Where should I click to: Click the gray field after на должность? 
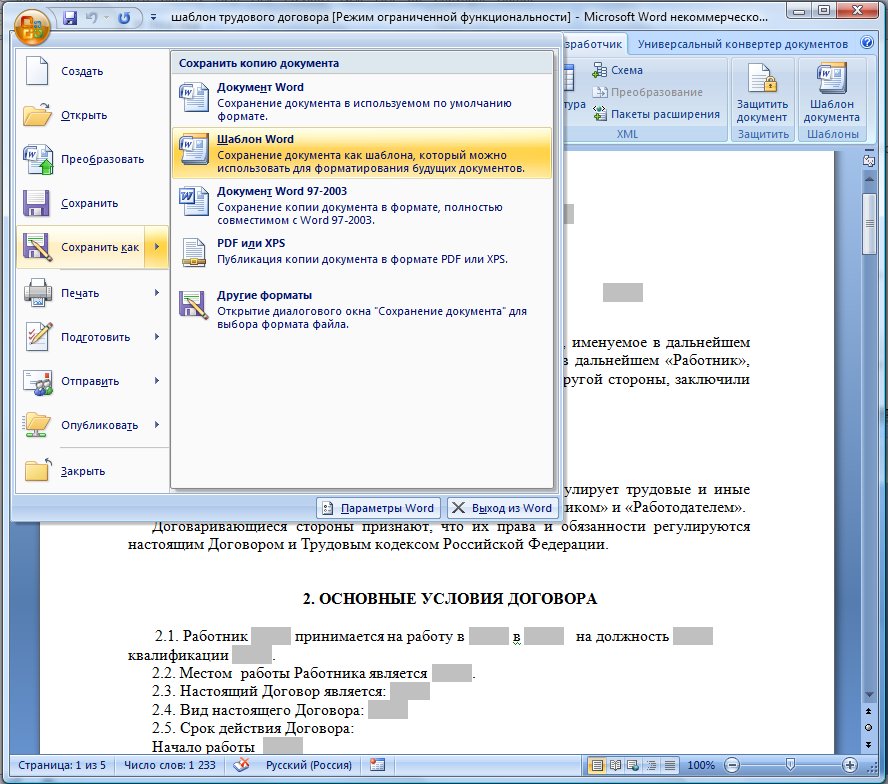pos(693,636)
